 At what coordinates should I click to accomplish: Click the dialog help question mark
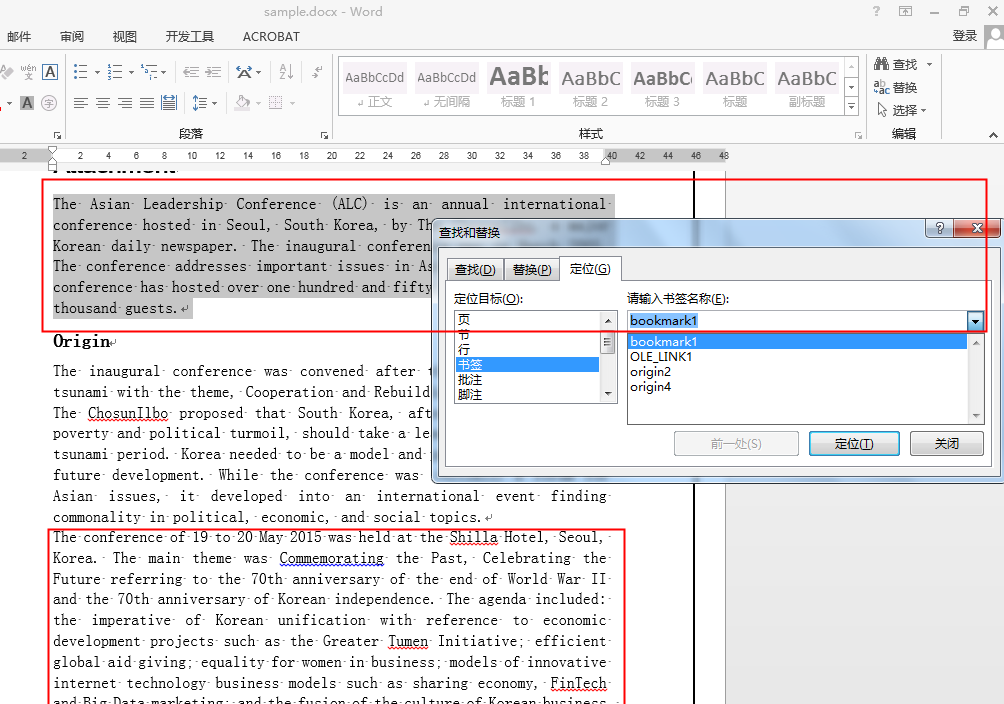click(x=939, y=228)
